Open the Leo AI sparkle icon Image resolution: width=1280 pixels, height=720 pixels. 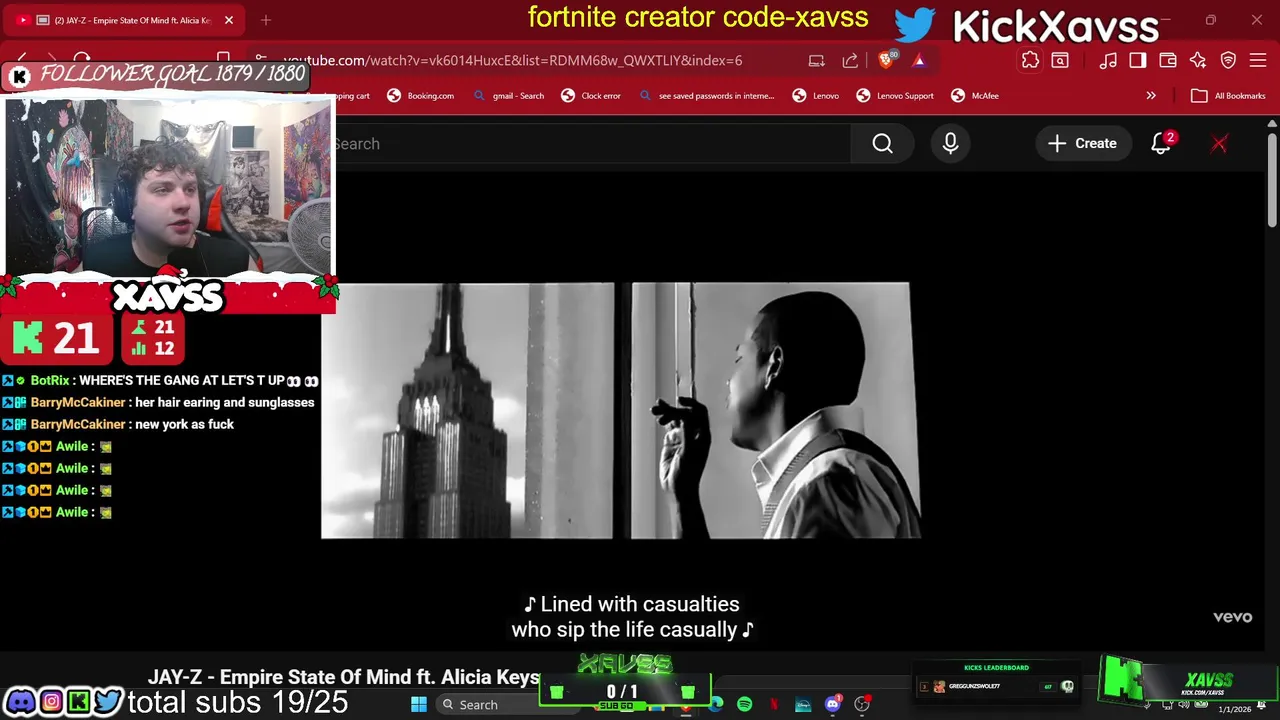(x=1198, y=60)
